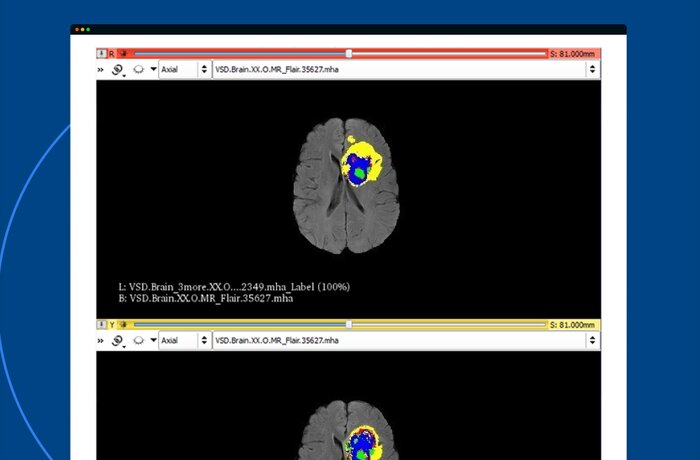Open the volume selector in Red slice view

point(405,70)
